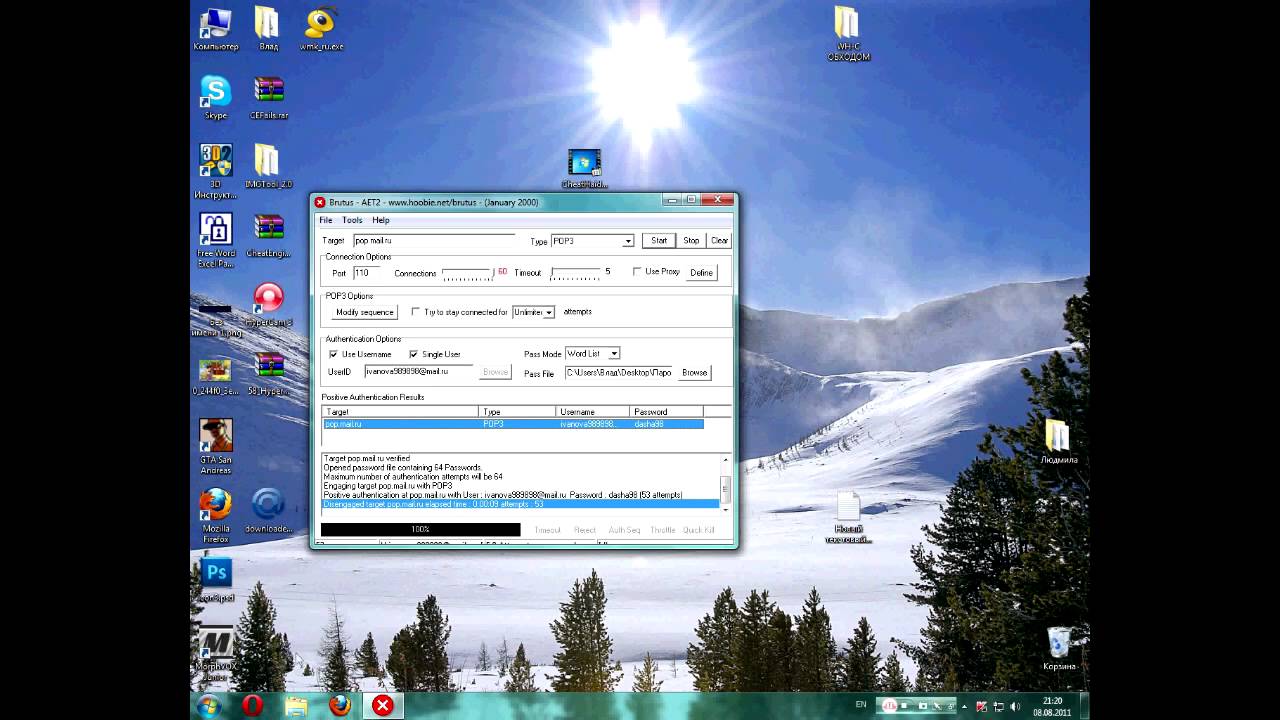Click the UserID input field
This screenshot has width=1280, height=720.
pyautogui.click(x=418, y=371)
